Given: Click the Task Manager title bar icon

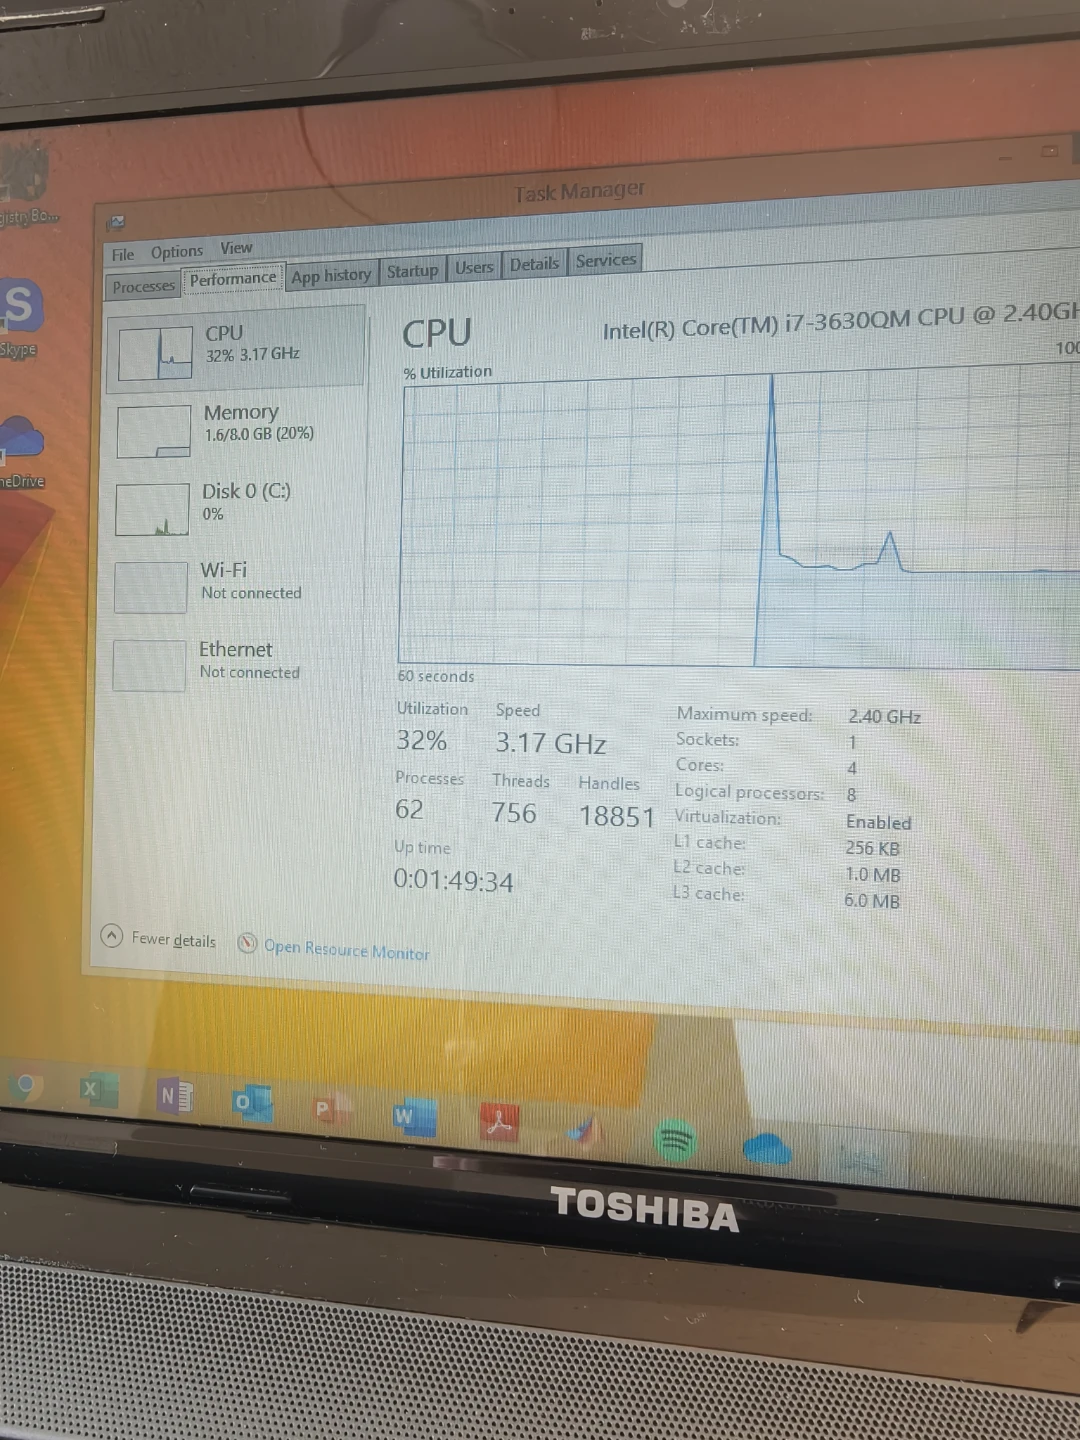Looking at the screenshot, I should [x=117, y=222].
